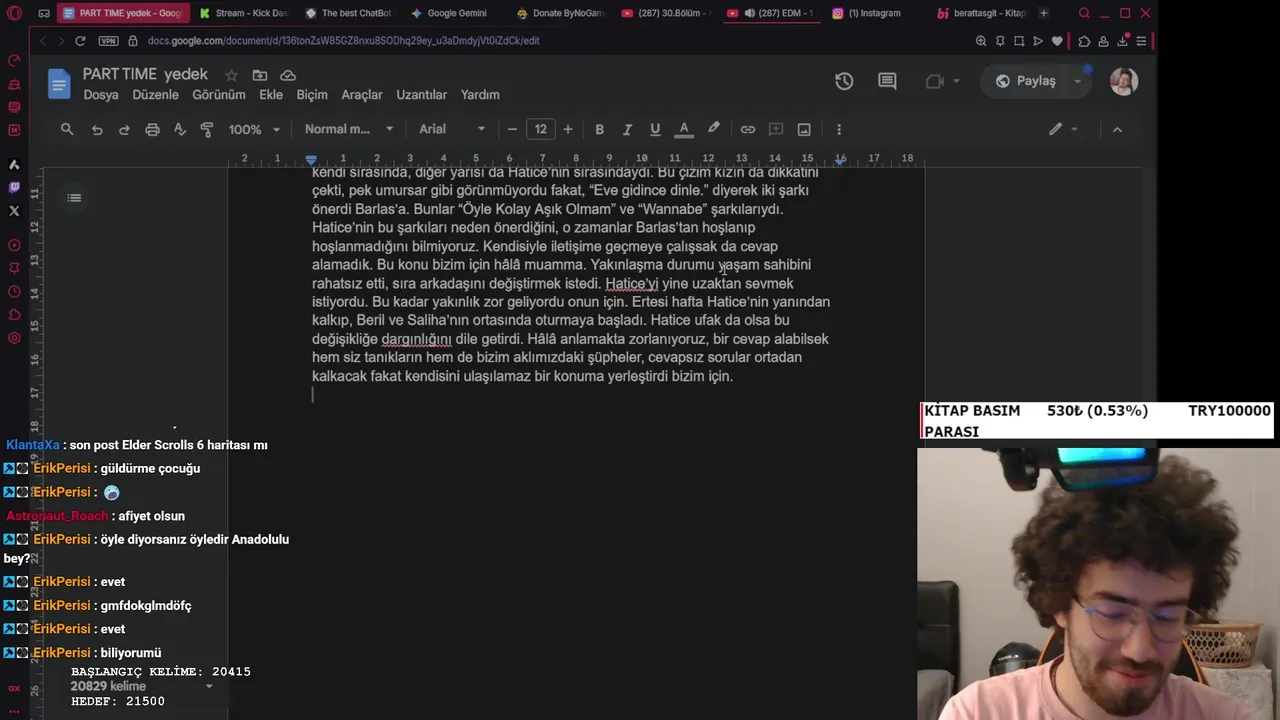
Task: Check cloud save status icon
Action: 288,75
